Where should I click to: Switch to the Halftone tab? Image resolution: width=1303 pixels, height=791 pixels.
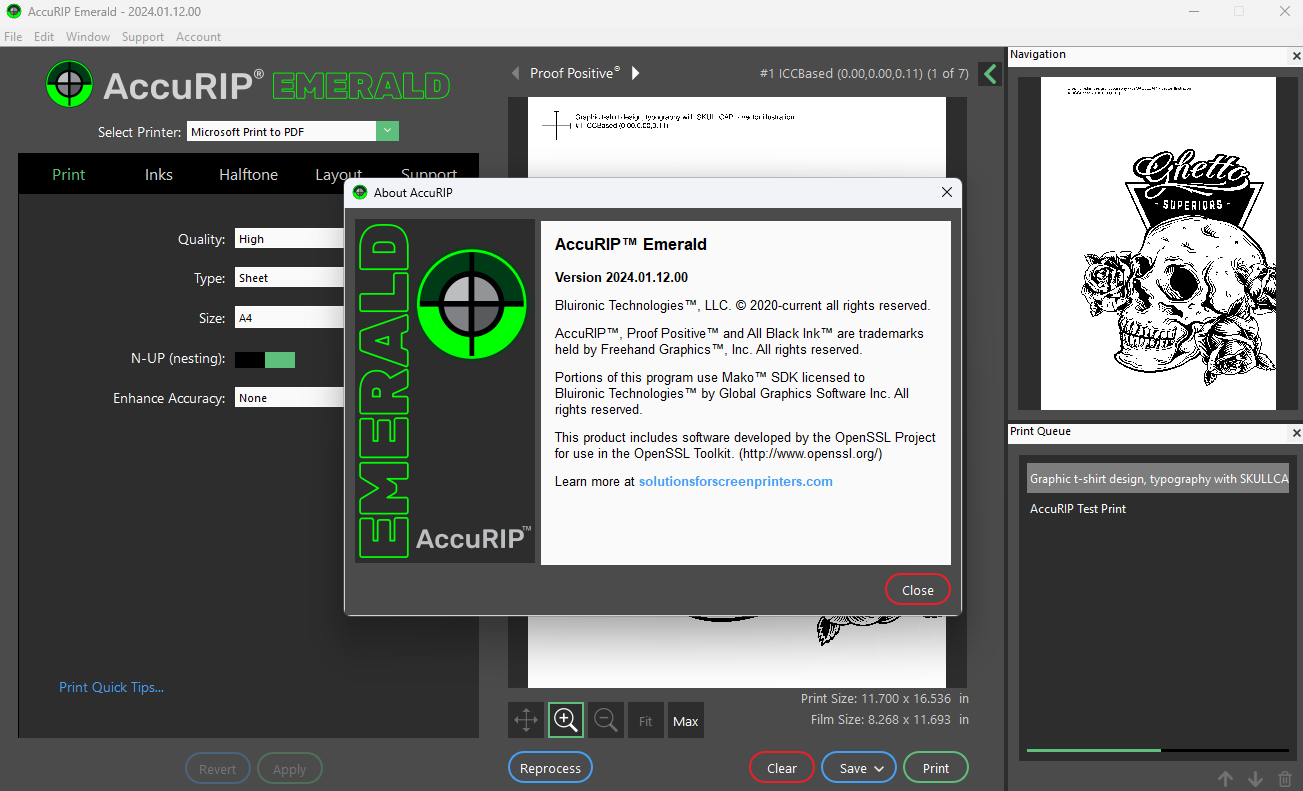click(249, 175)
